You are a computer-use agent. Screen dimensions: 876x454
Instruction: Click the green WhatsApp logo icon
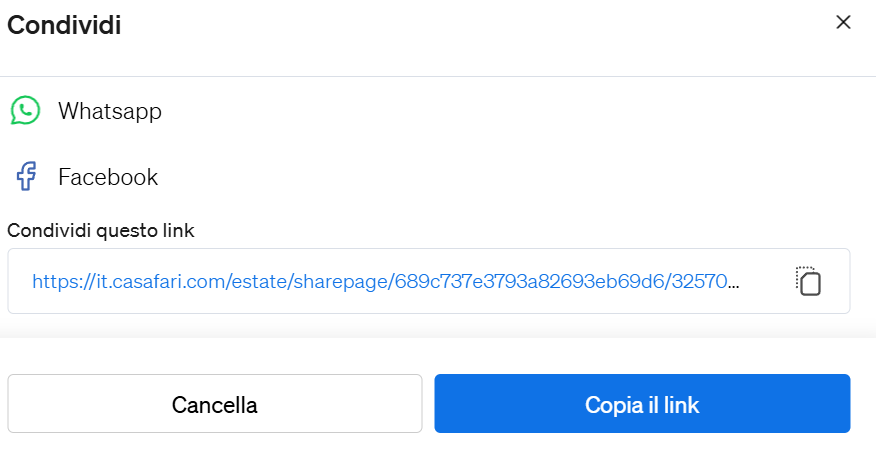pos(25,110)
